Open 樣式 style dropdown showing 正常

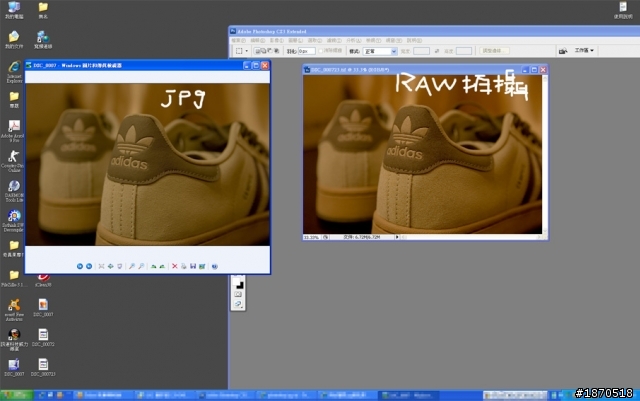[x=380, y=51]
